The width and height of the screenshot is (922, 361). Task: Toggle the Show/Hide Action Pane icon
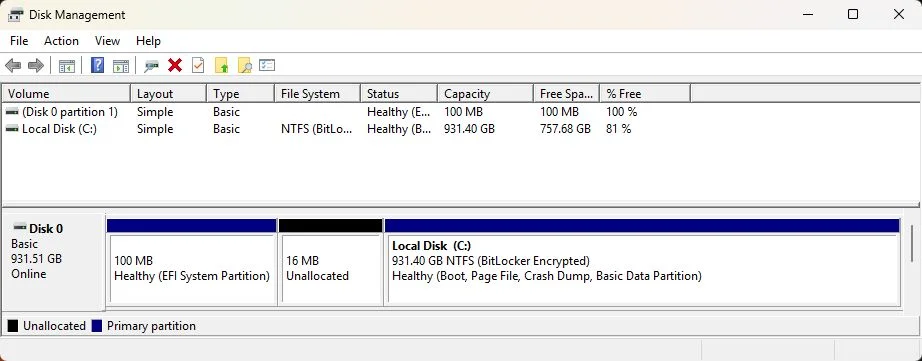(x=121, y=65)
